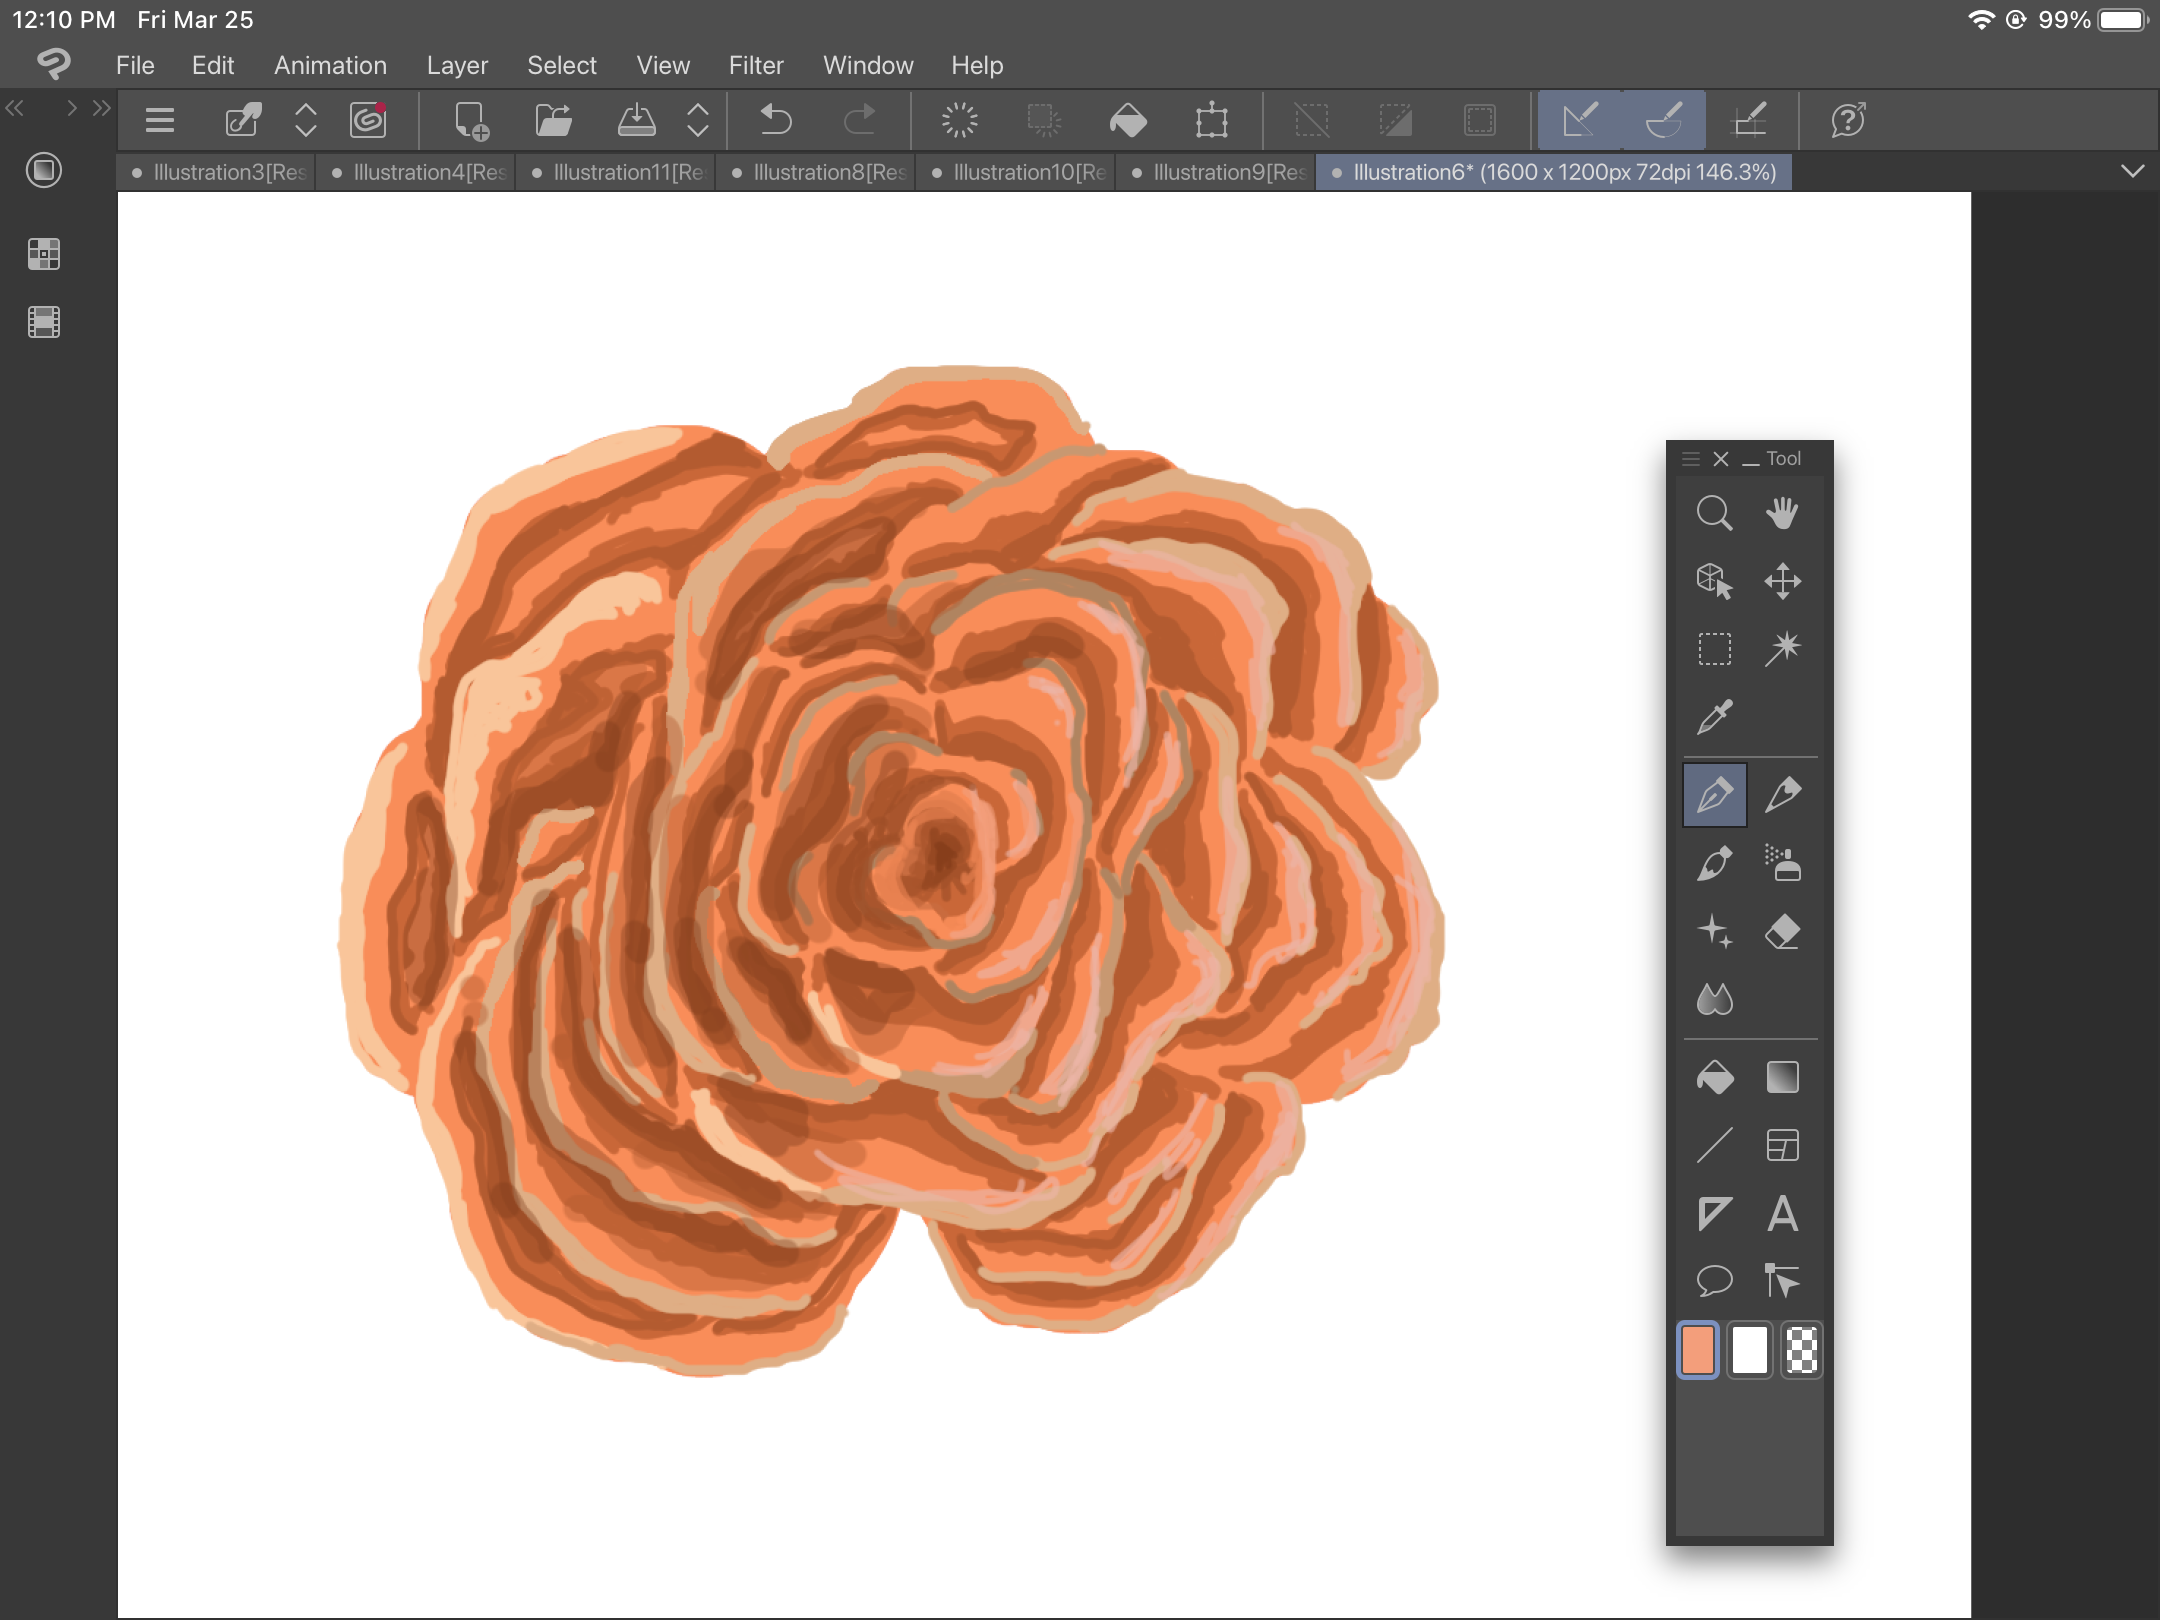Click the Undo arrow in command bar

[x=775, y=120]
